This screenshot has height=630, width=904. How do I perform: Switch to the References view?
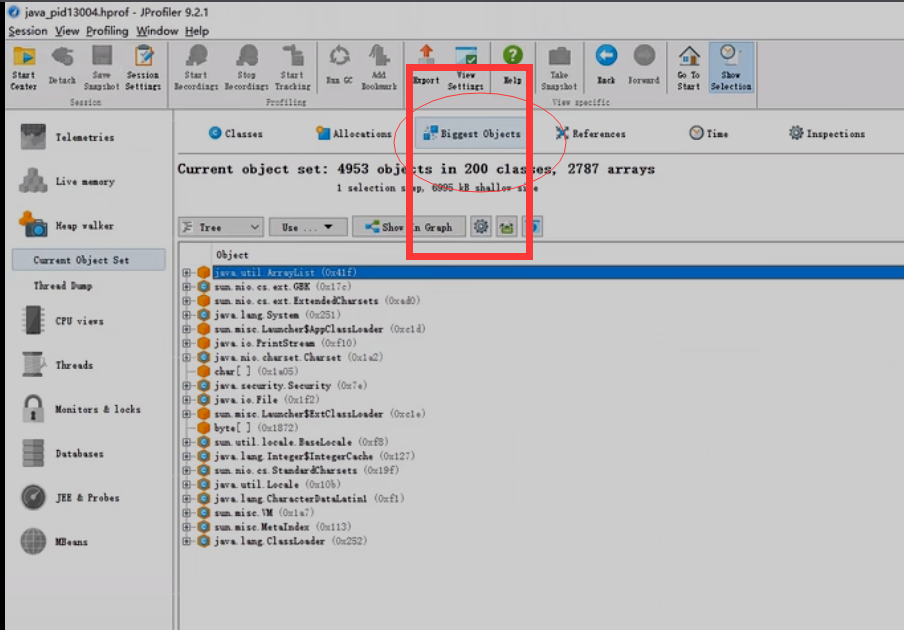tap(590, 133)
